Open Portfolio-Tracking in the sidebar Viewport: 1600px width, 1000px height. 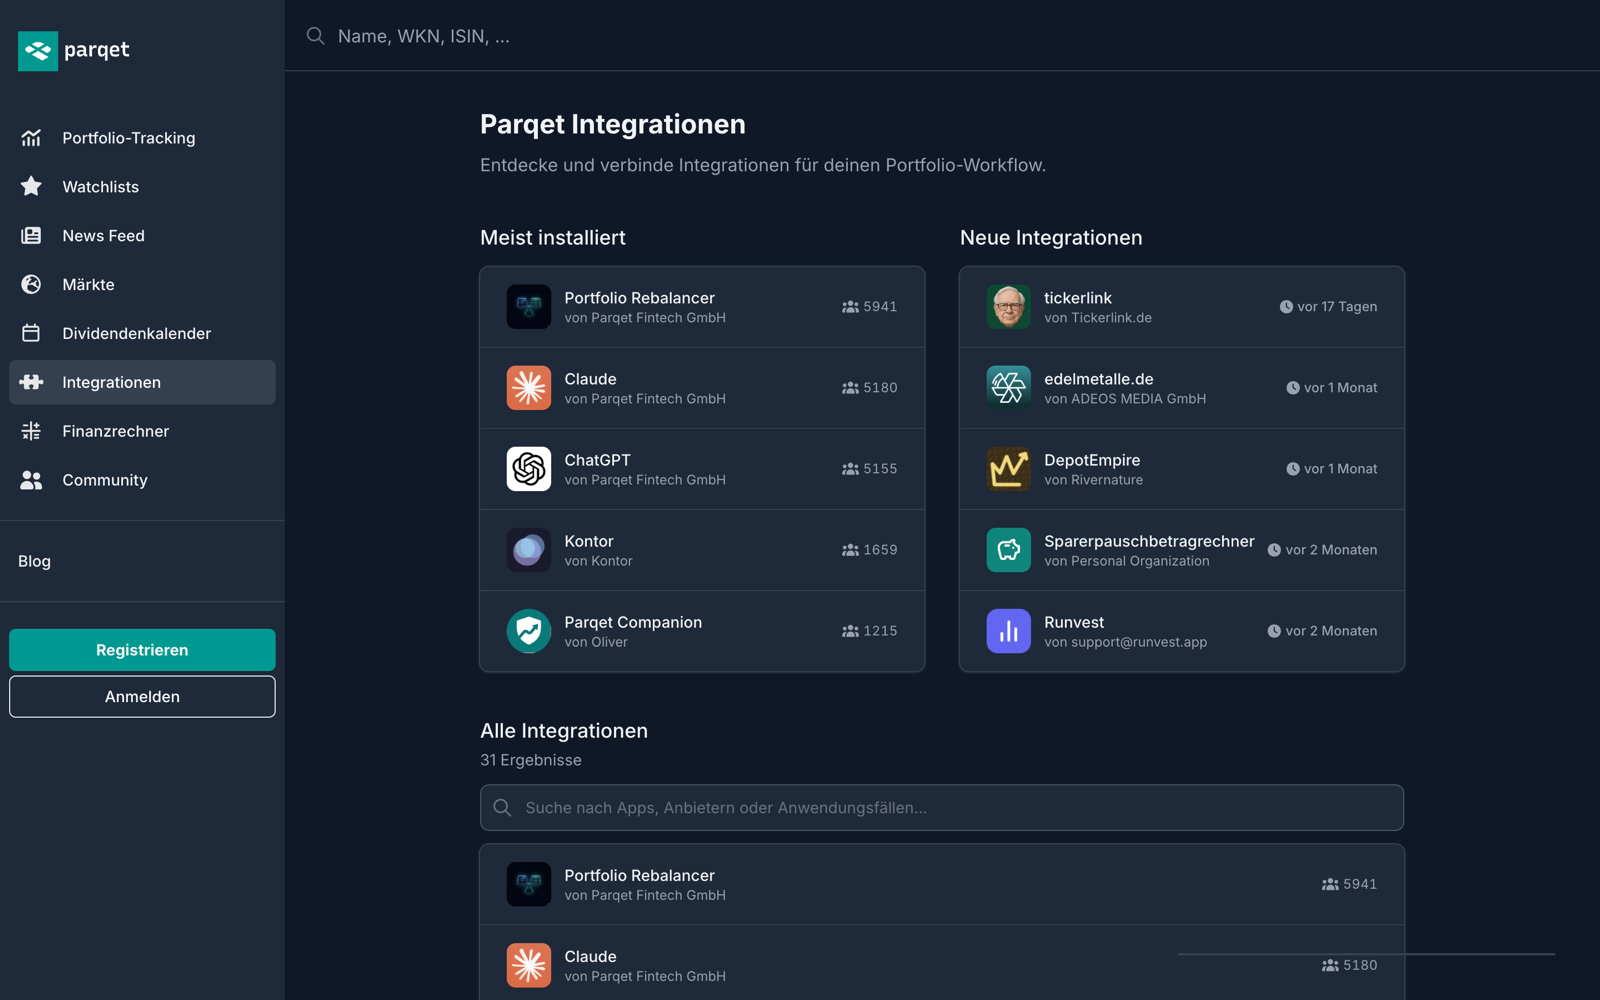click(142, 138)
